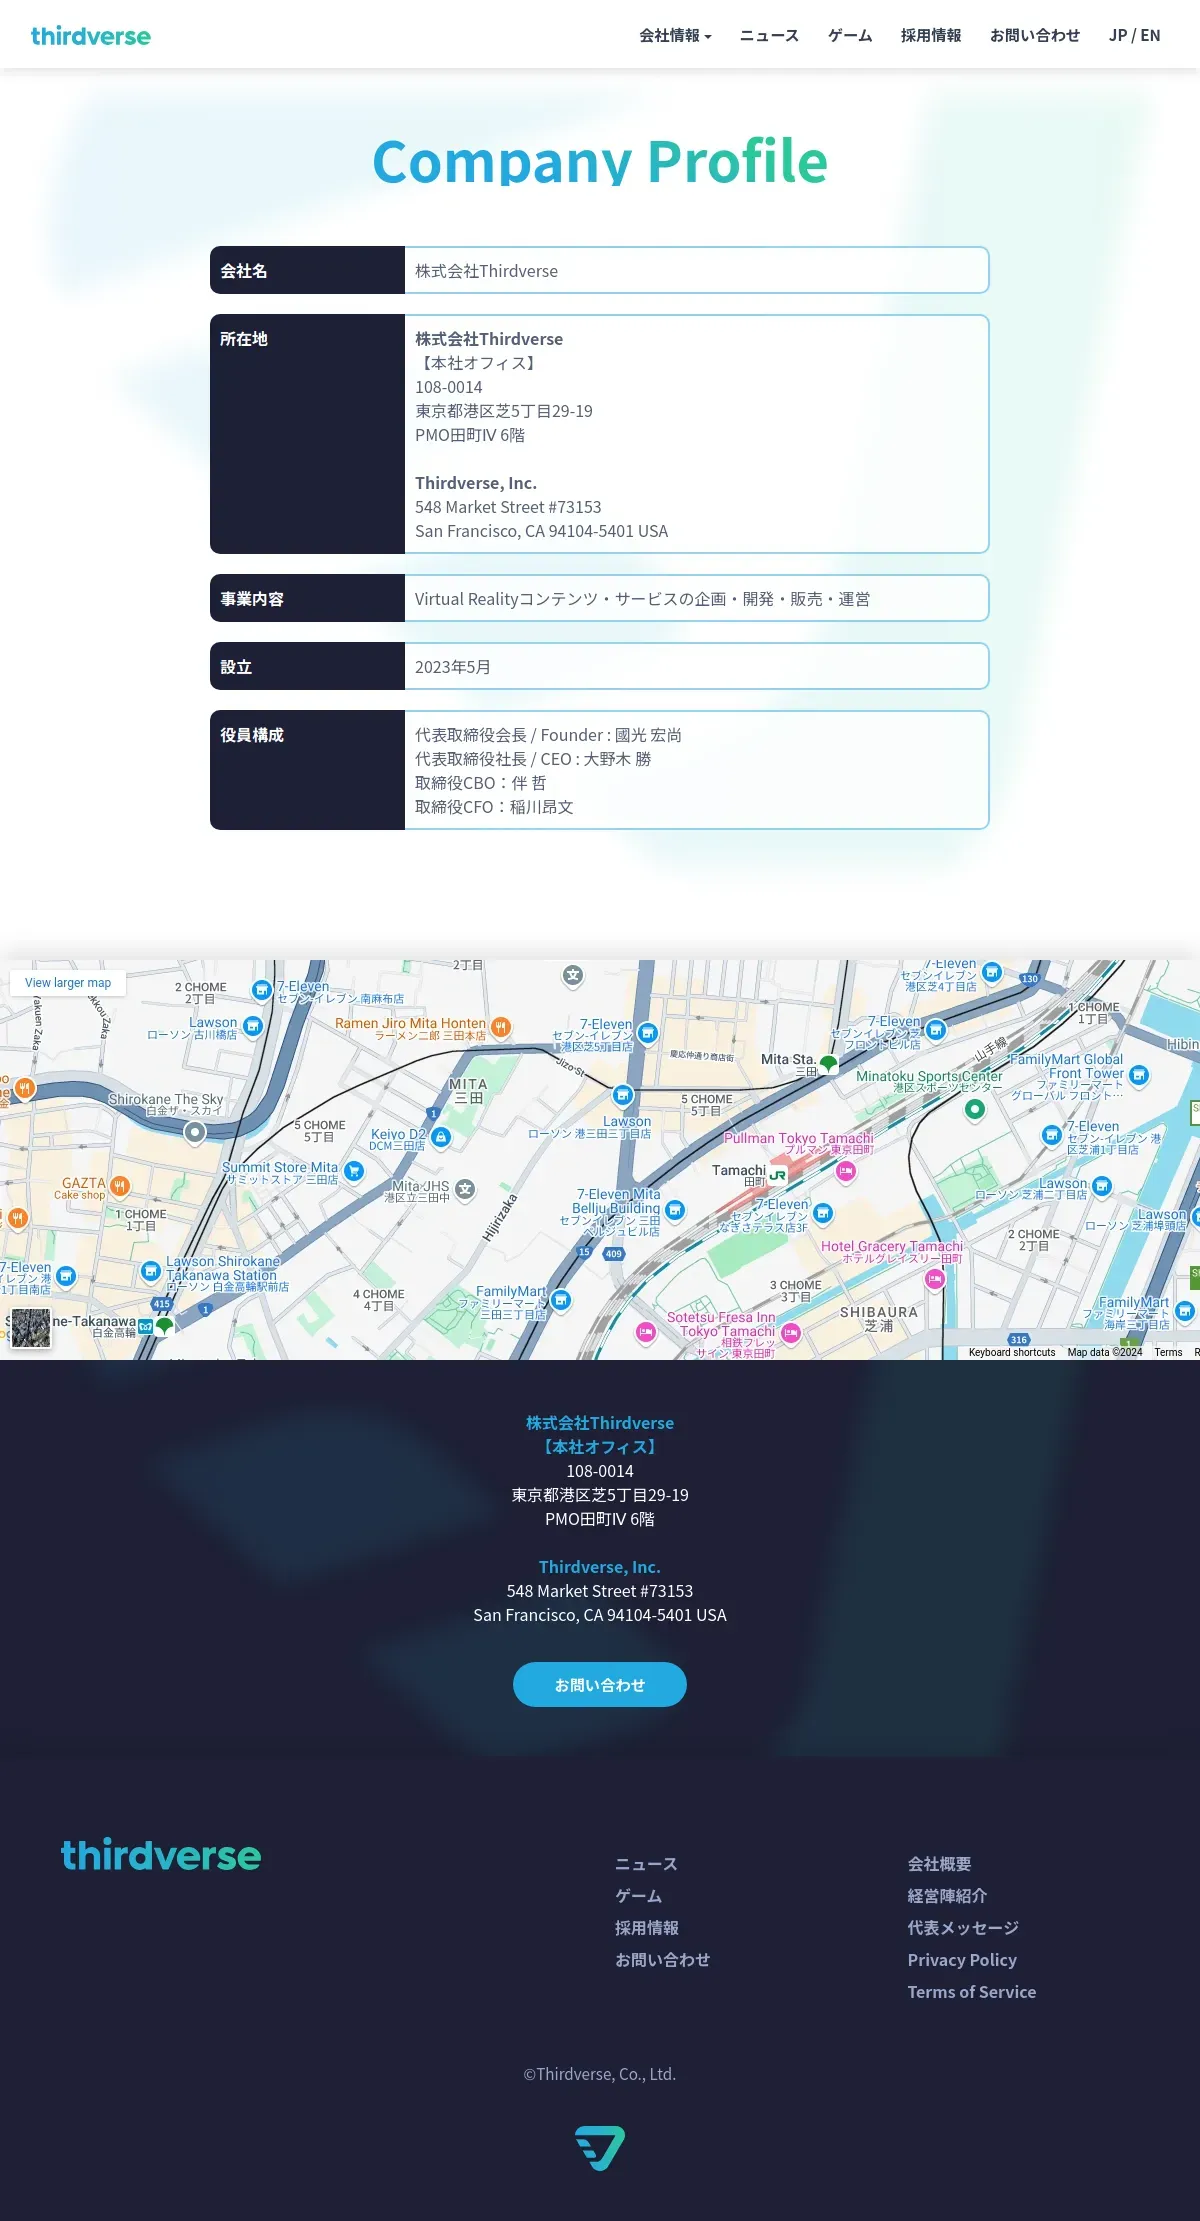Switch language with the JP / EN link
1200x2221 pixels.
[1134, 36]
